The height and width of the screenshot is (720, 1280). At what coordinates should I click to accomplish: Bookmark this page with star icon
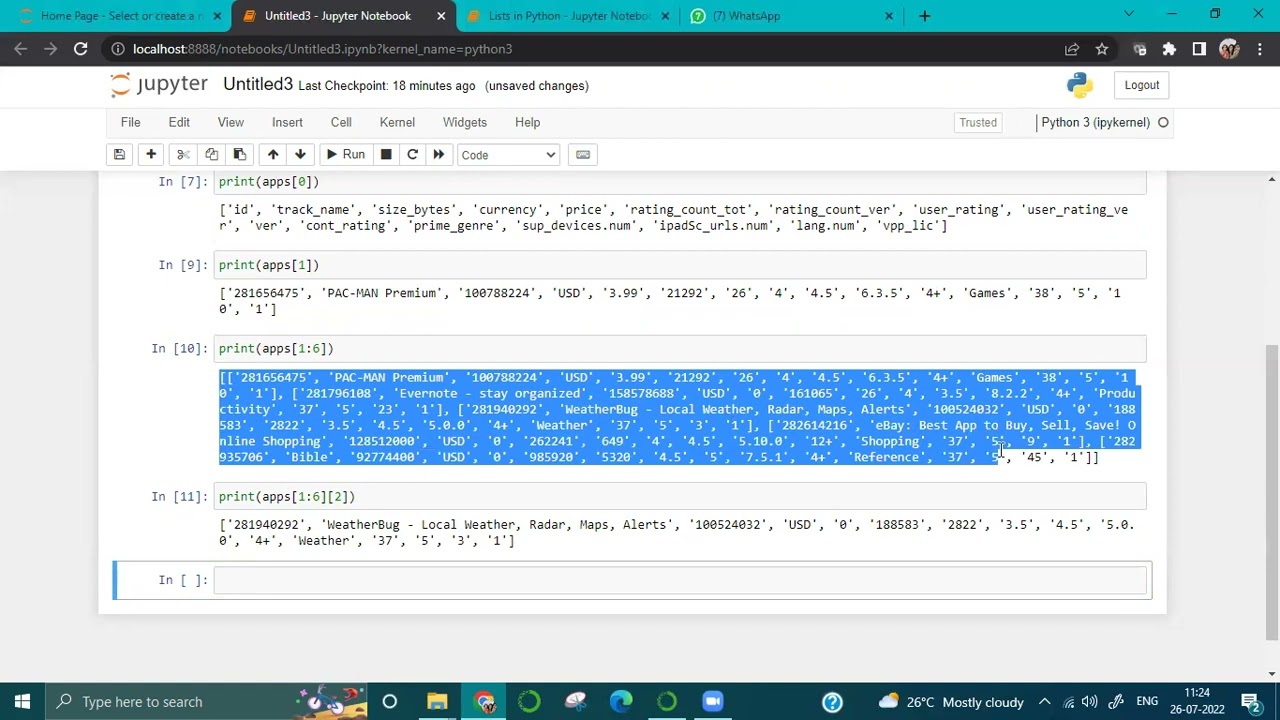(1101, 49)
